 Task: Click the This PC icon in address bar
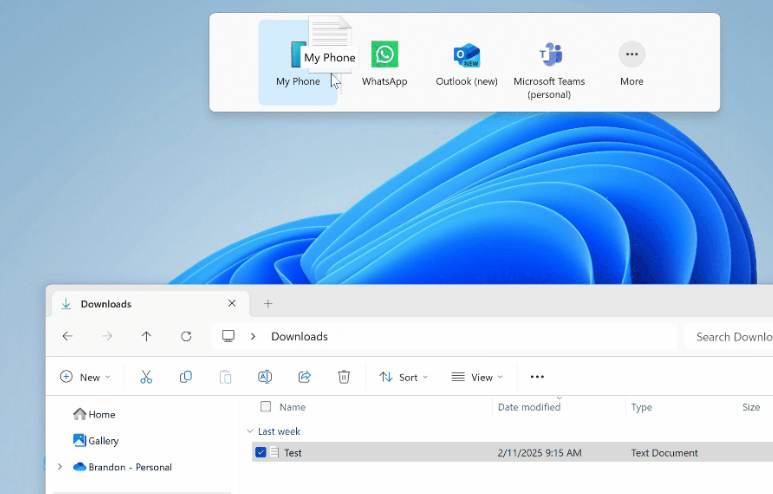click(x=228, y=336)
